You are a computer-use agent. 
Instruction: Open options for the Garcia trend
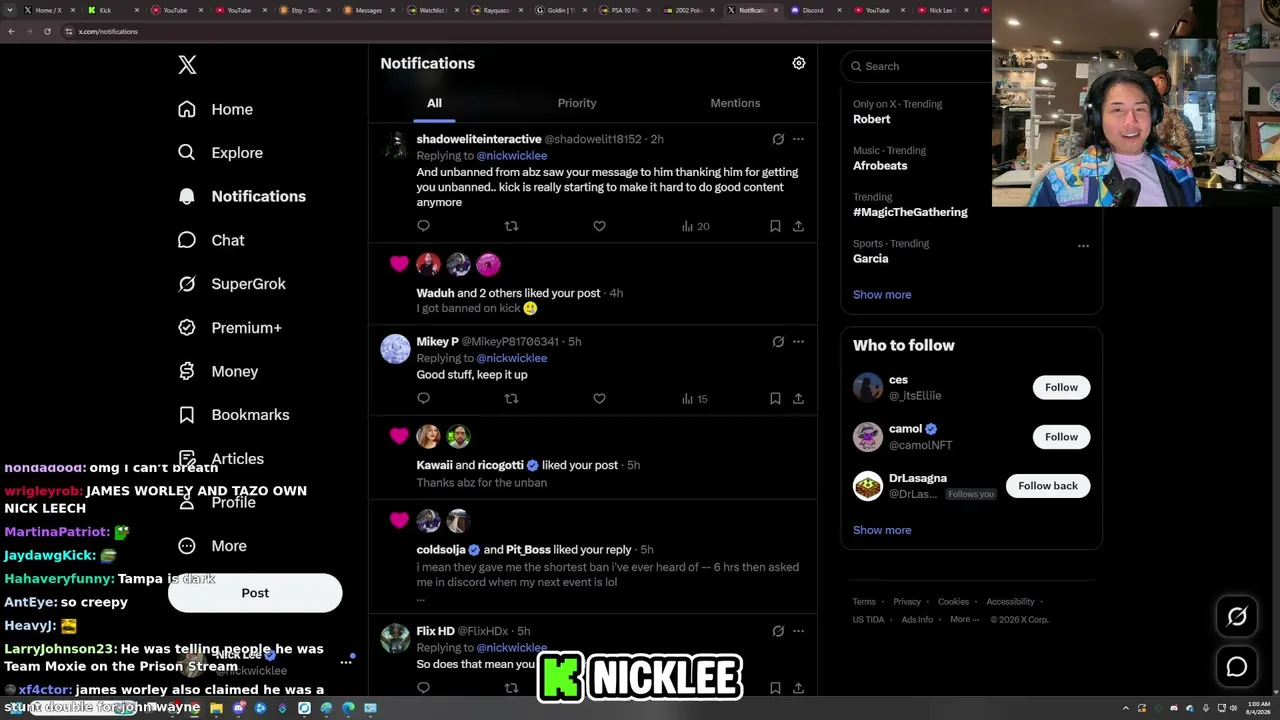click(1083, 245)
